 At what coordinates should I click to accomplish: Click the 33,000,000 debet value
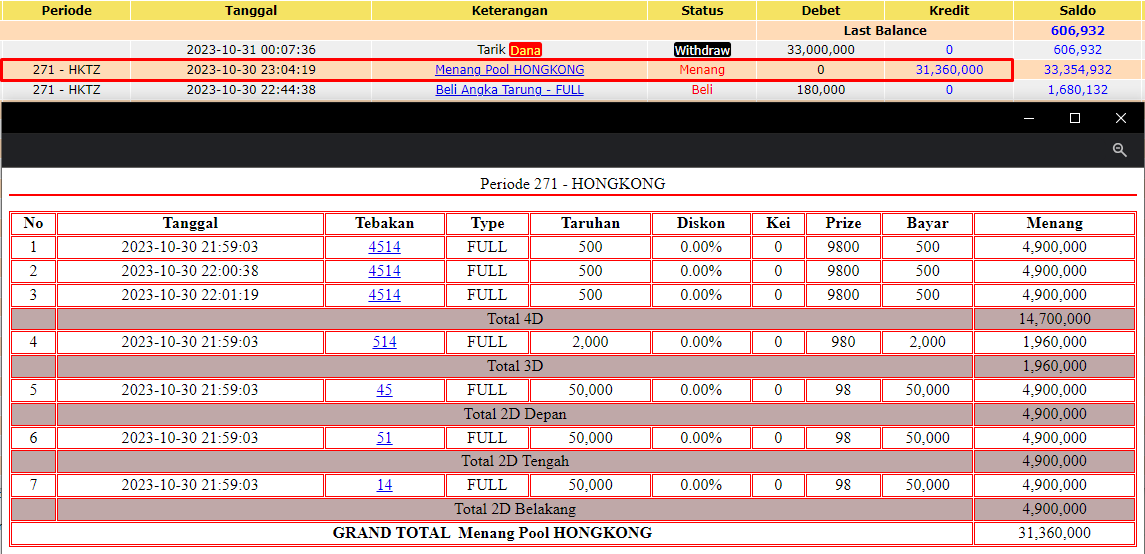pos(821,50)
